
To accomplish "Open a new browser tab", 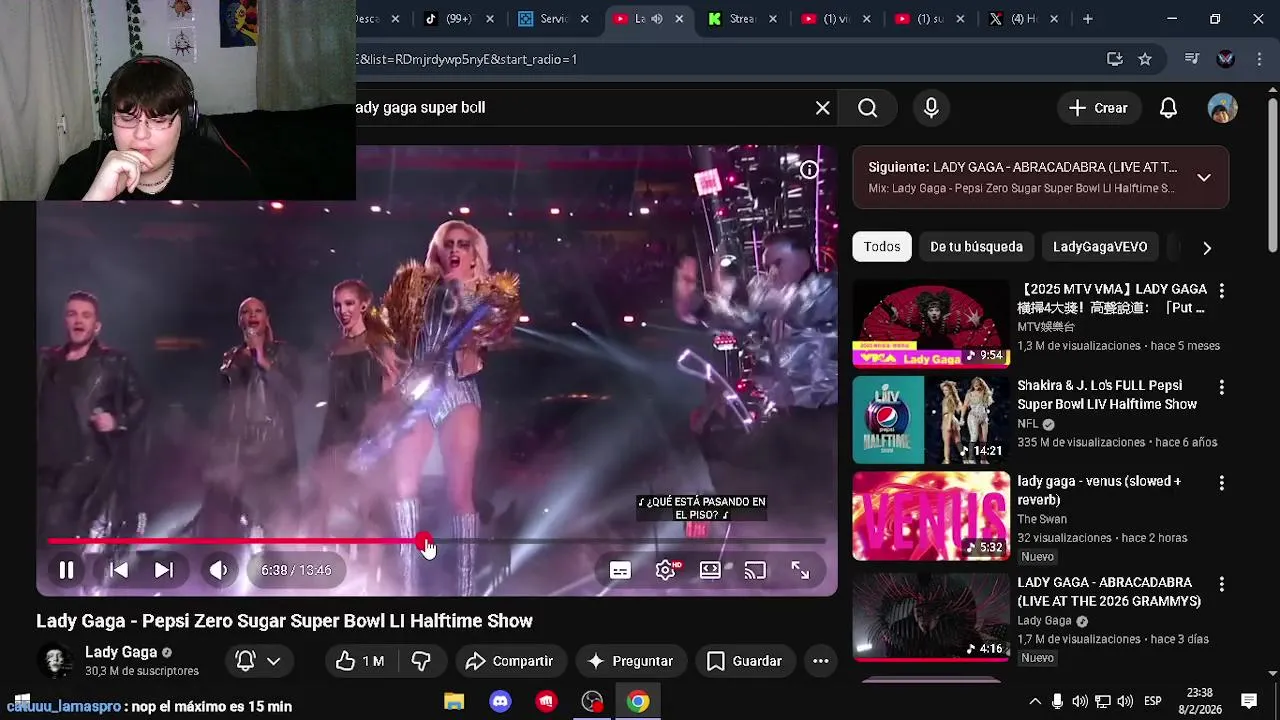I will point(1087,19).
